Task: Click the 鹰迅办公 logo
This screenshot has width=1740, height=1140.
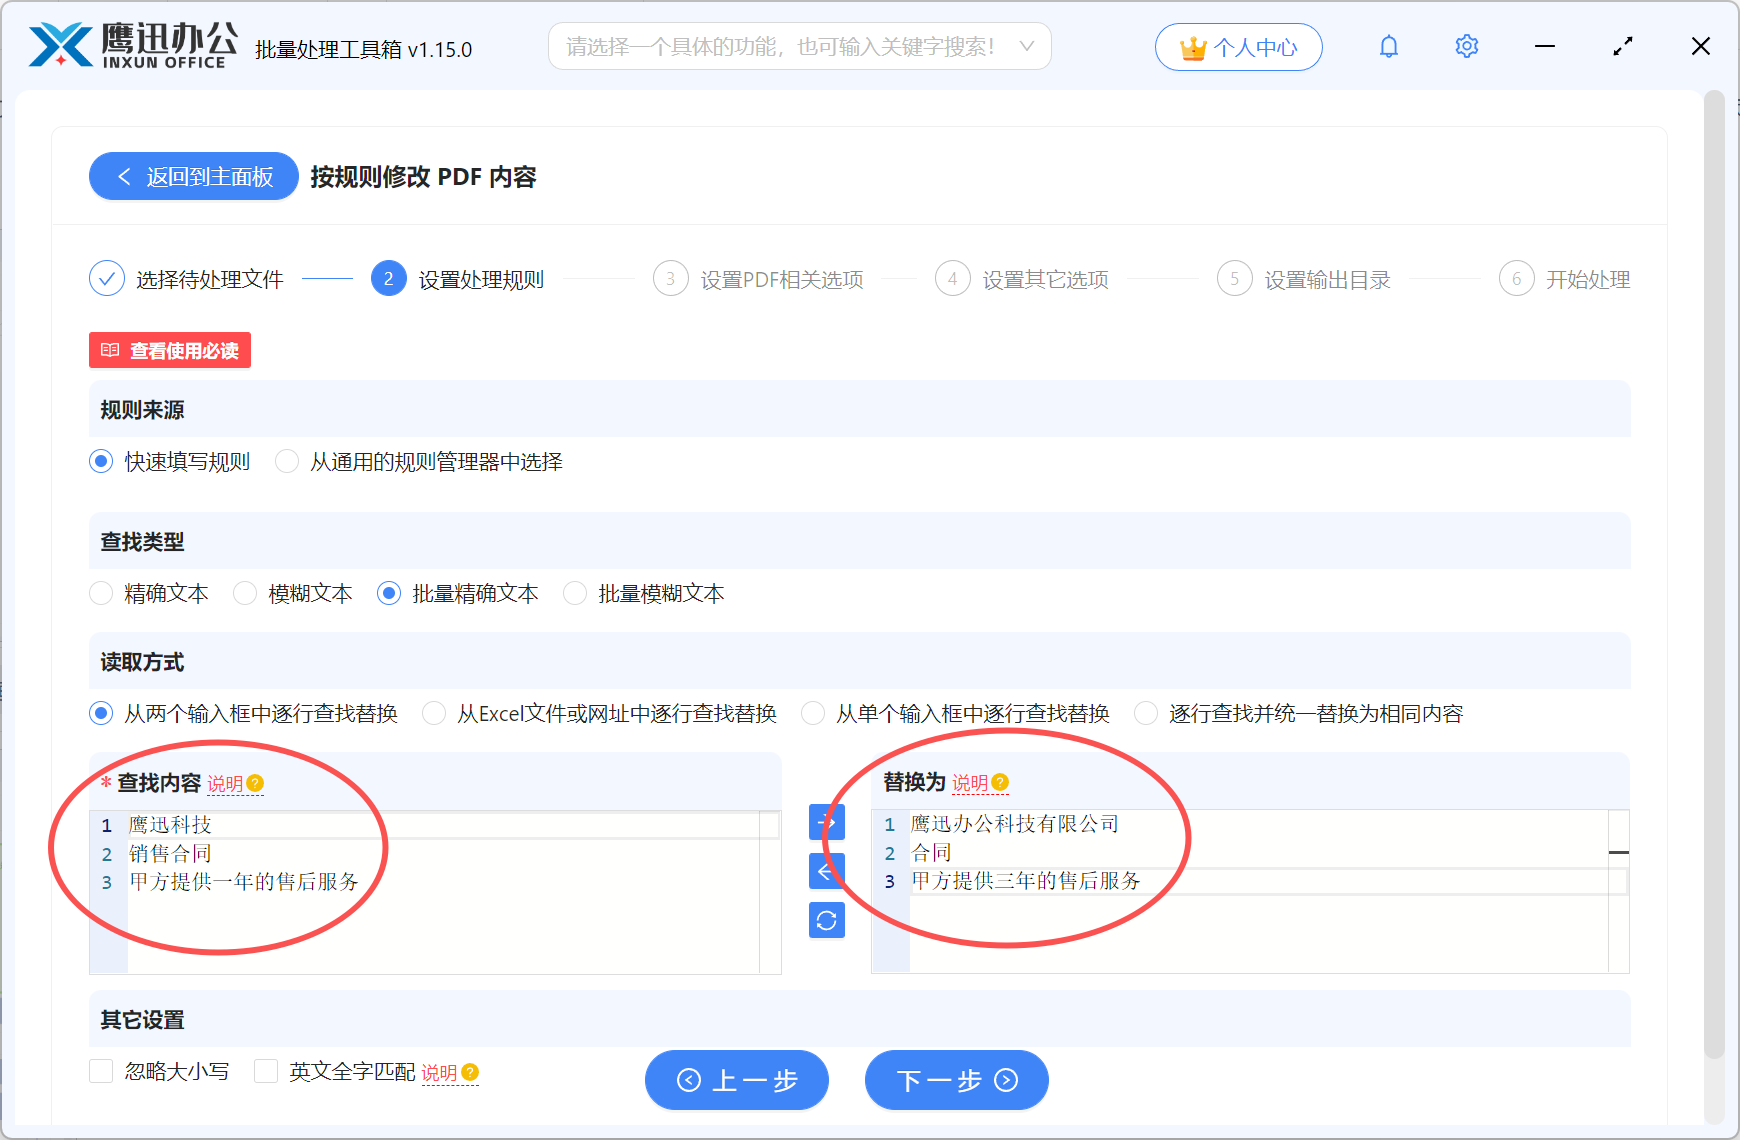Action: pos(130,46)
